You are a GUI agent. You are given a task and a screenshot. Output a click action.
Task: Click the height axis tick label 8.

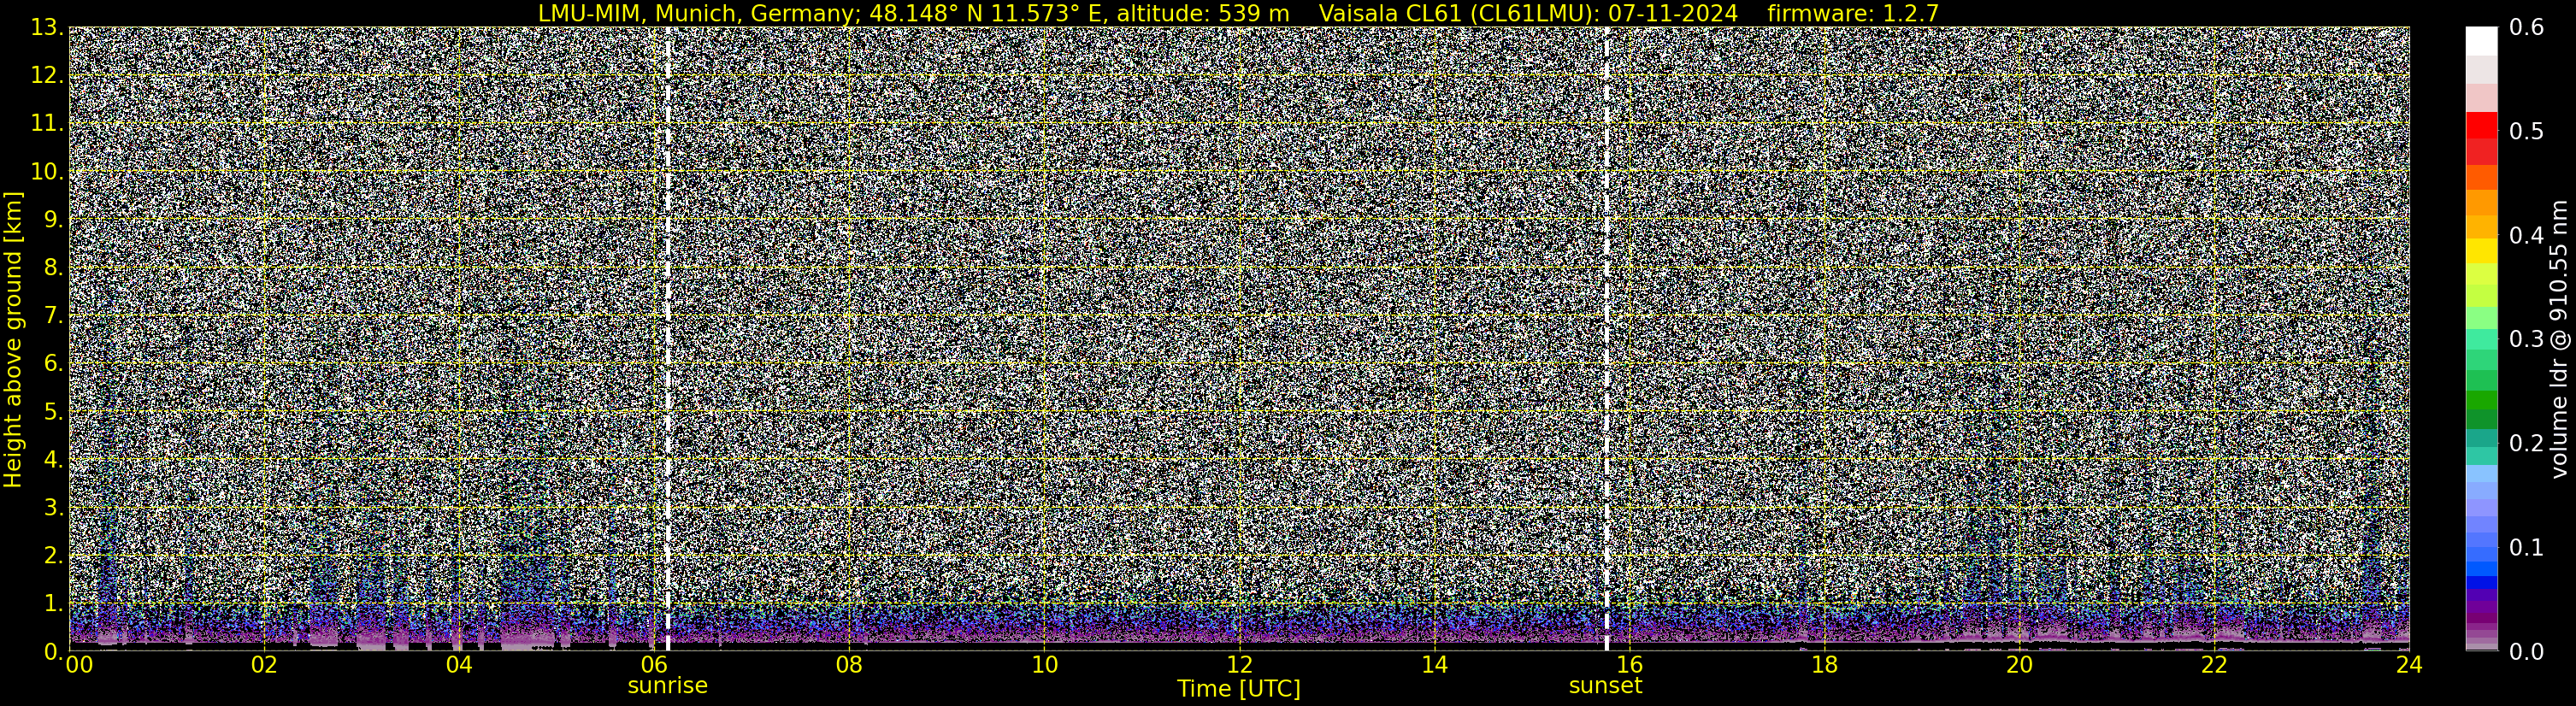(x=53, y=268)
